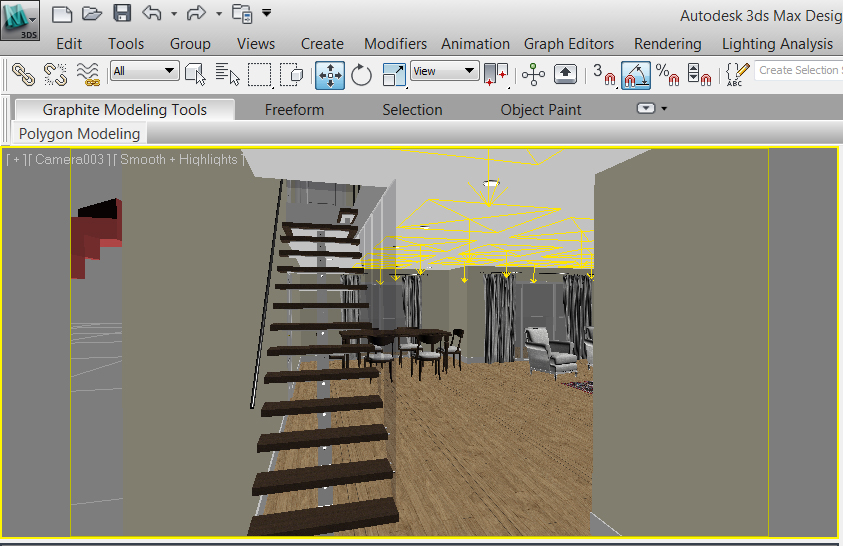The height and width of the screenshot is (546, 843).
Task: Expand the redo history dropdown arrow
Action: point(219,14)
